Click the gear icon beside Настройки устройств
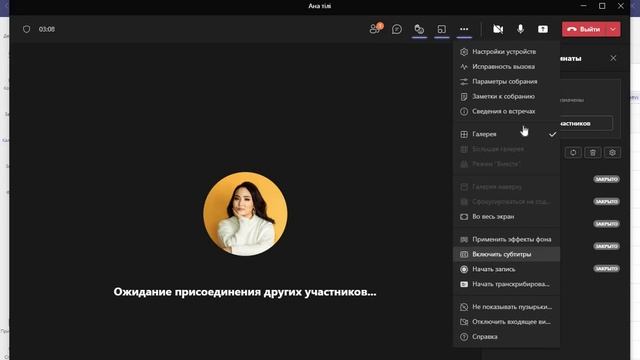The width and height of the screenshot is (640, 360). click(464, 52)
